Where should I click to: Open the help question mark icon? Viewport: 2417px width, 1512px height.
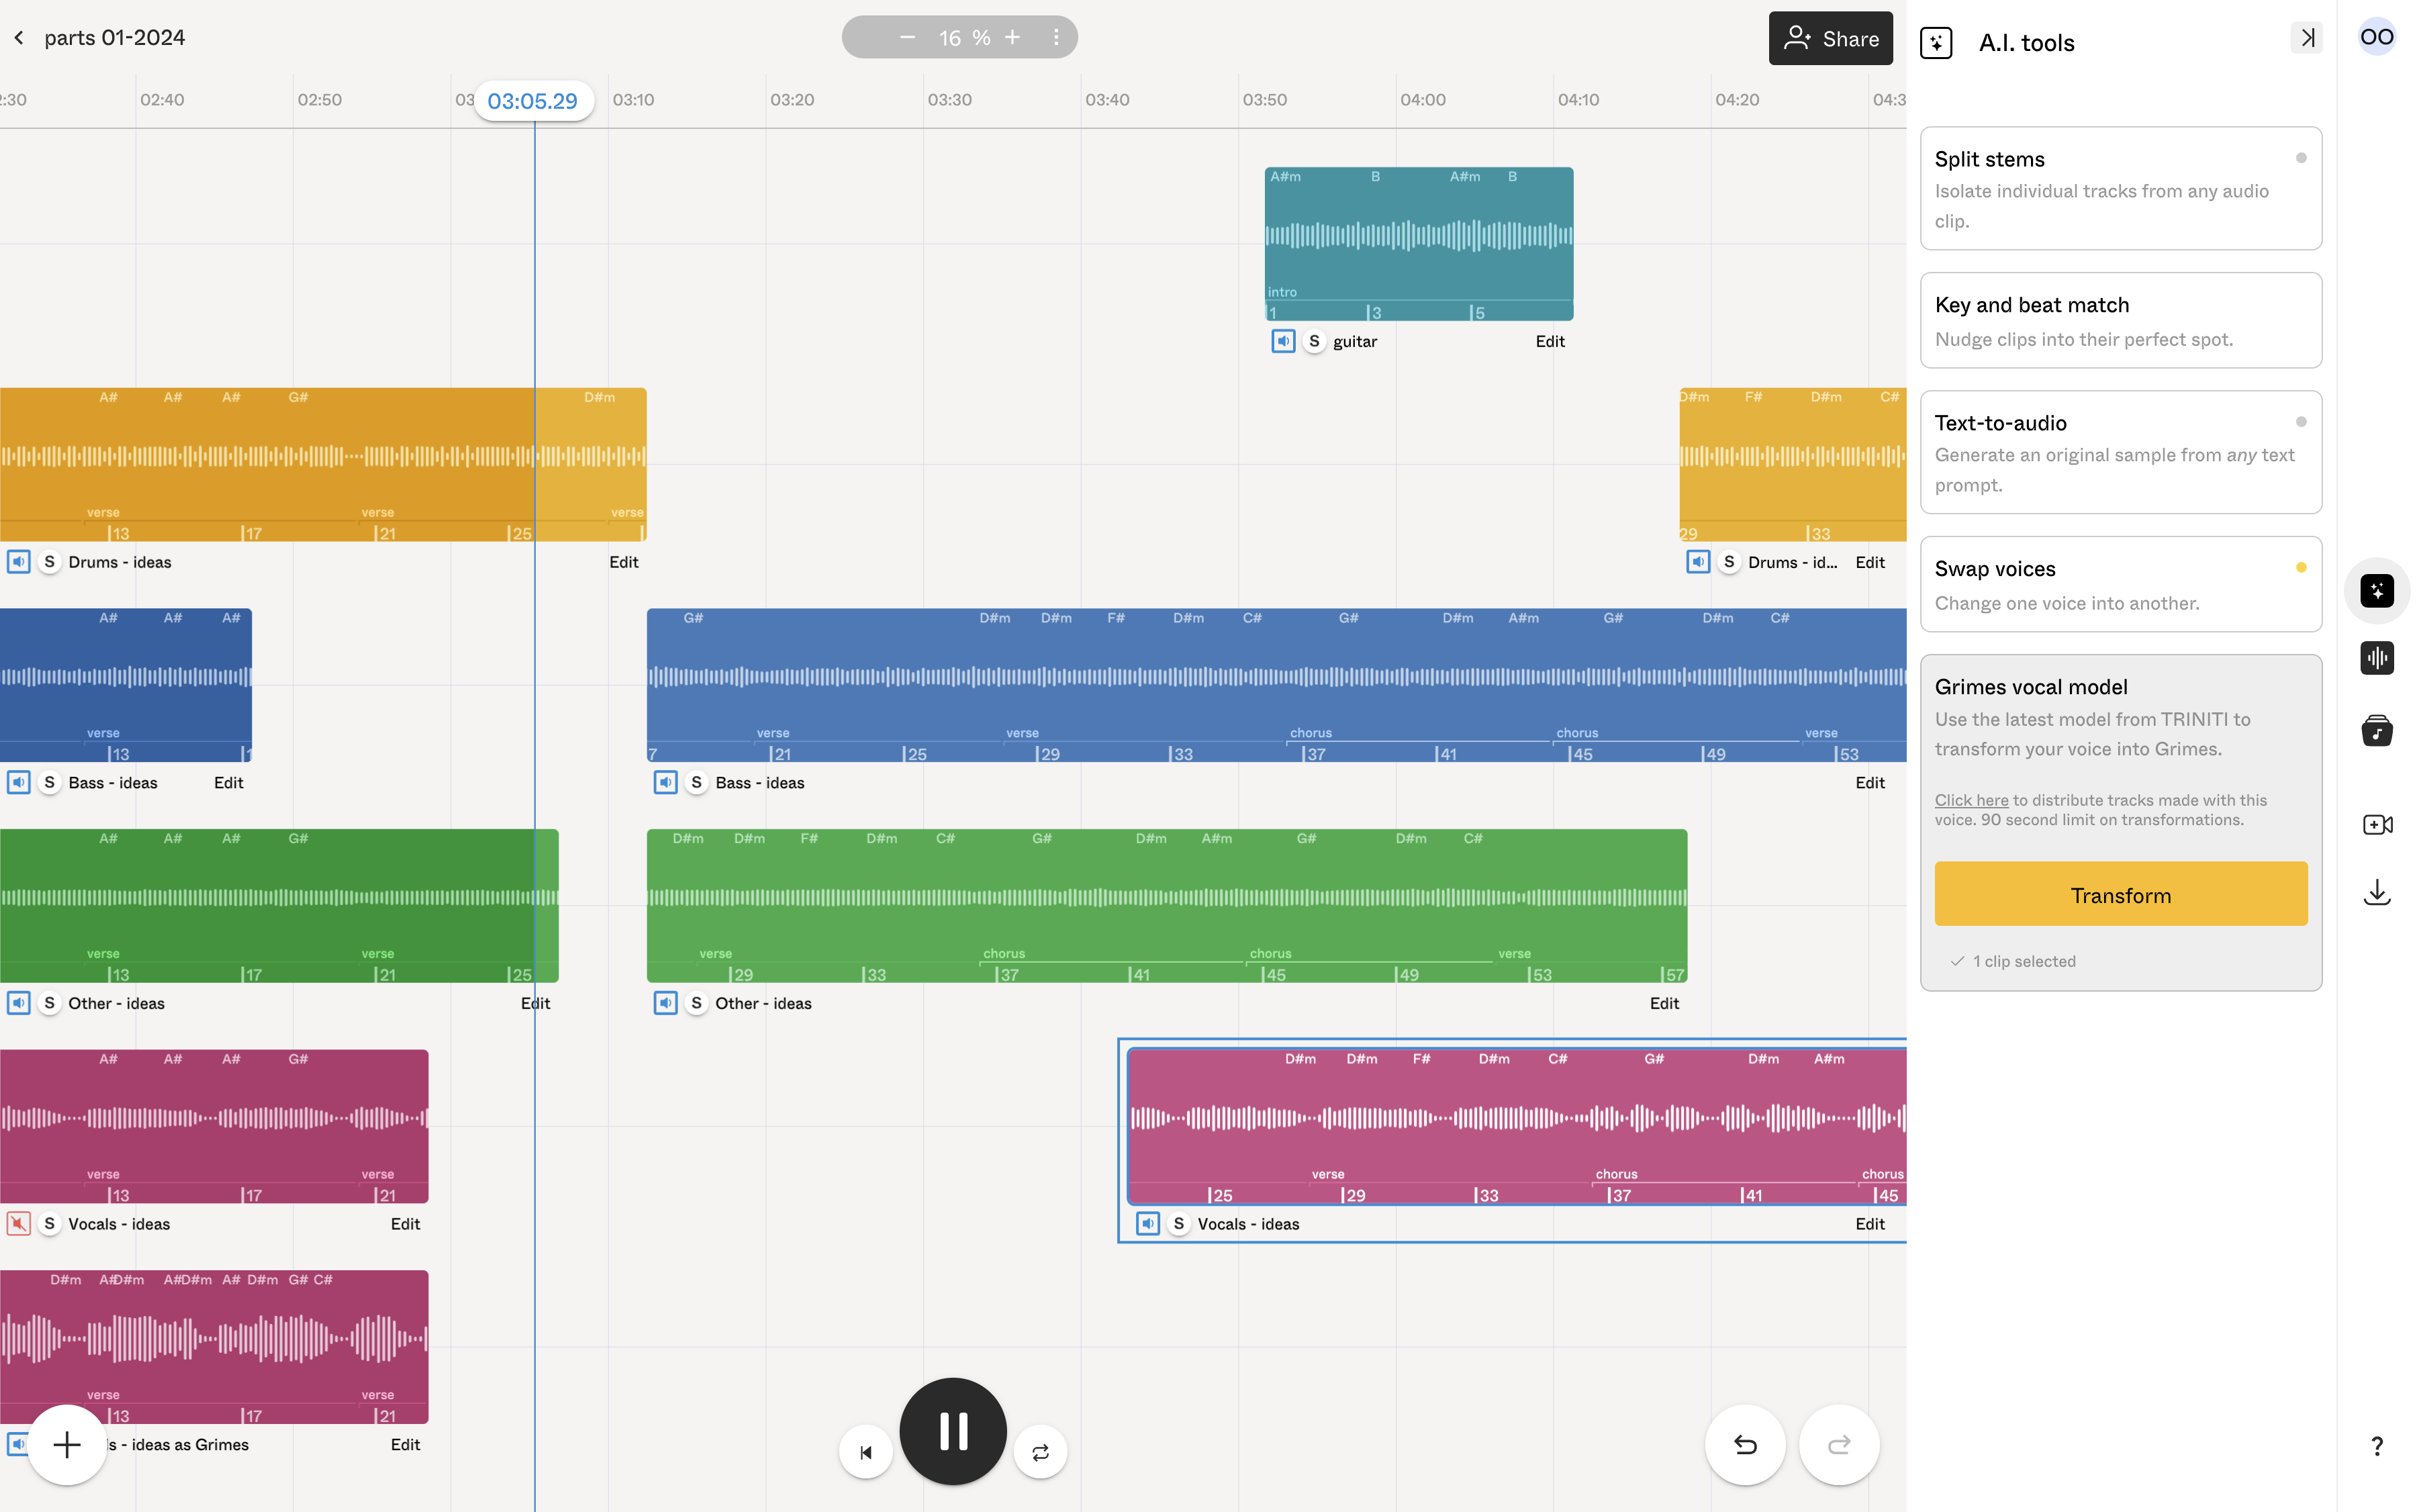(x=2377, y=1446)
